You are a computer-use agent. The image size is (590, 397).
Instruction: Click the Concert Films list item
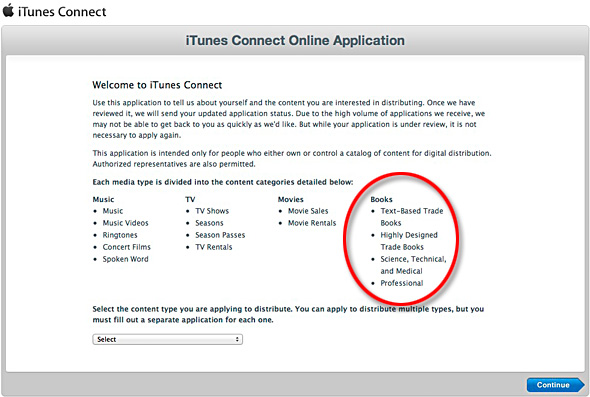127,247
